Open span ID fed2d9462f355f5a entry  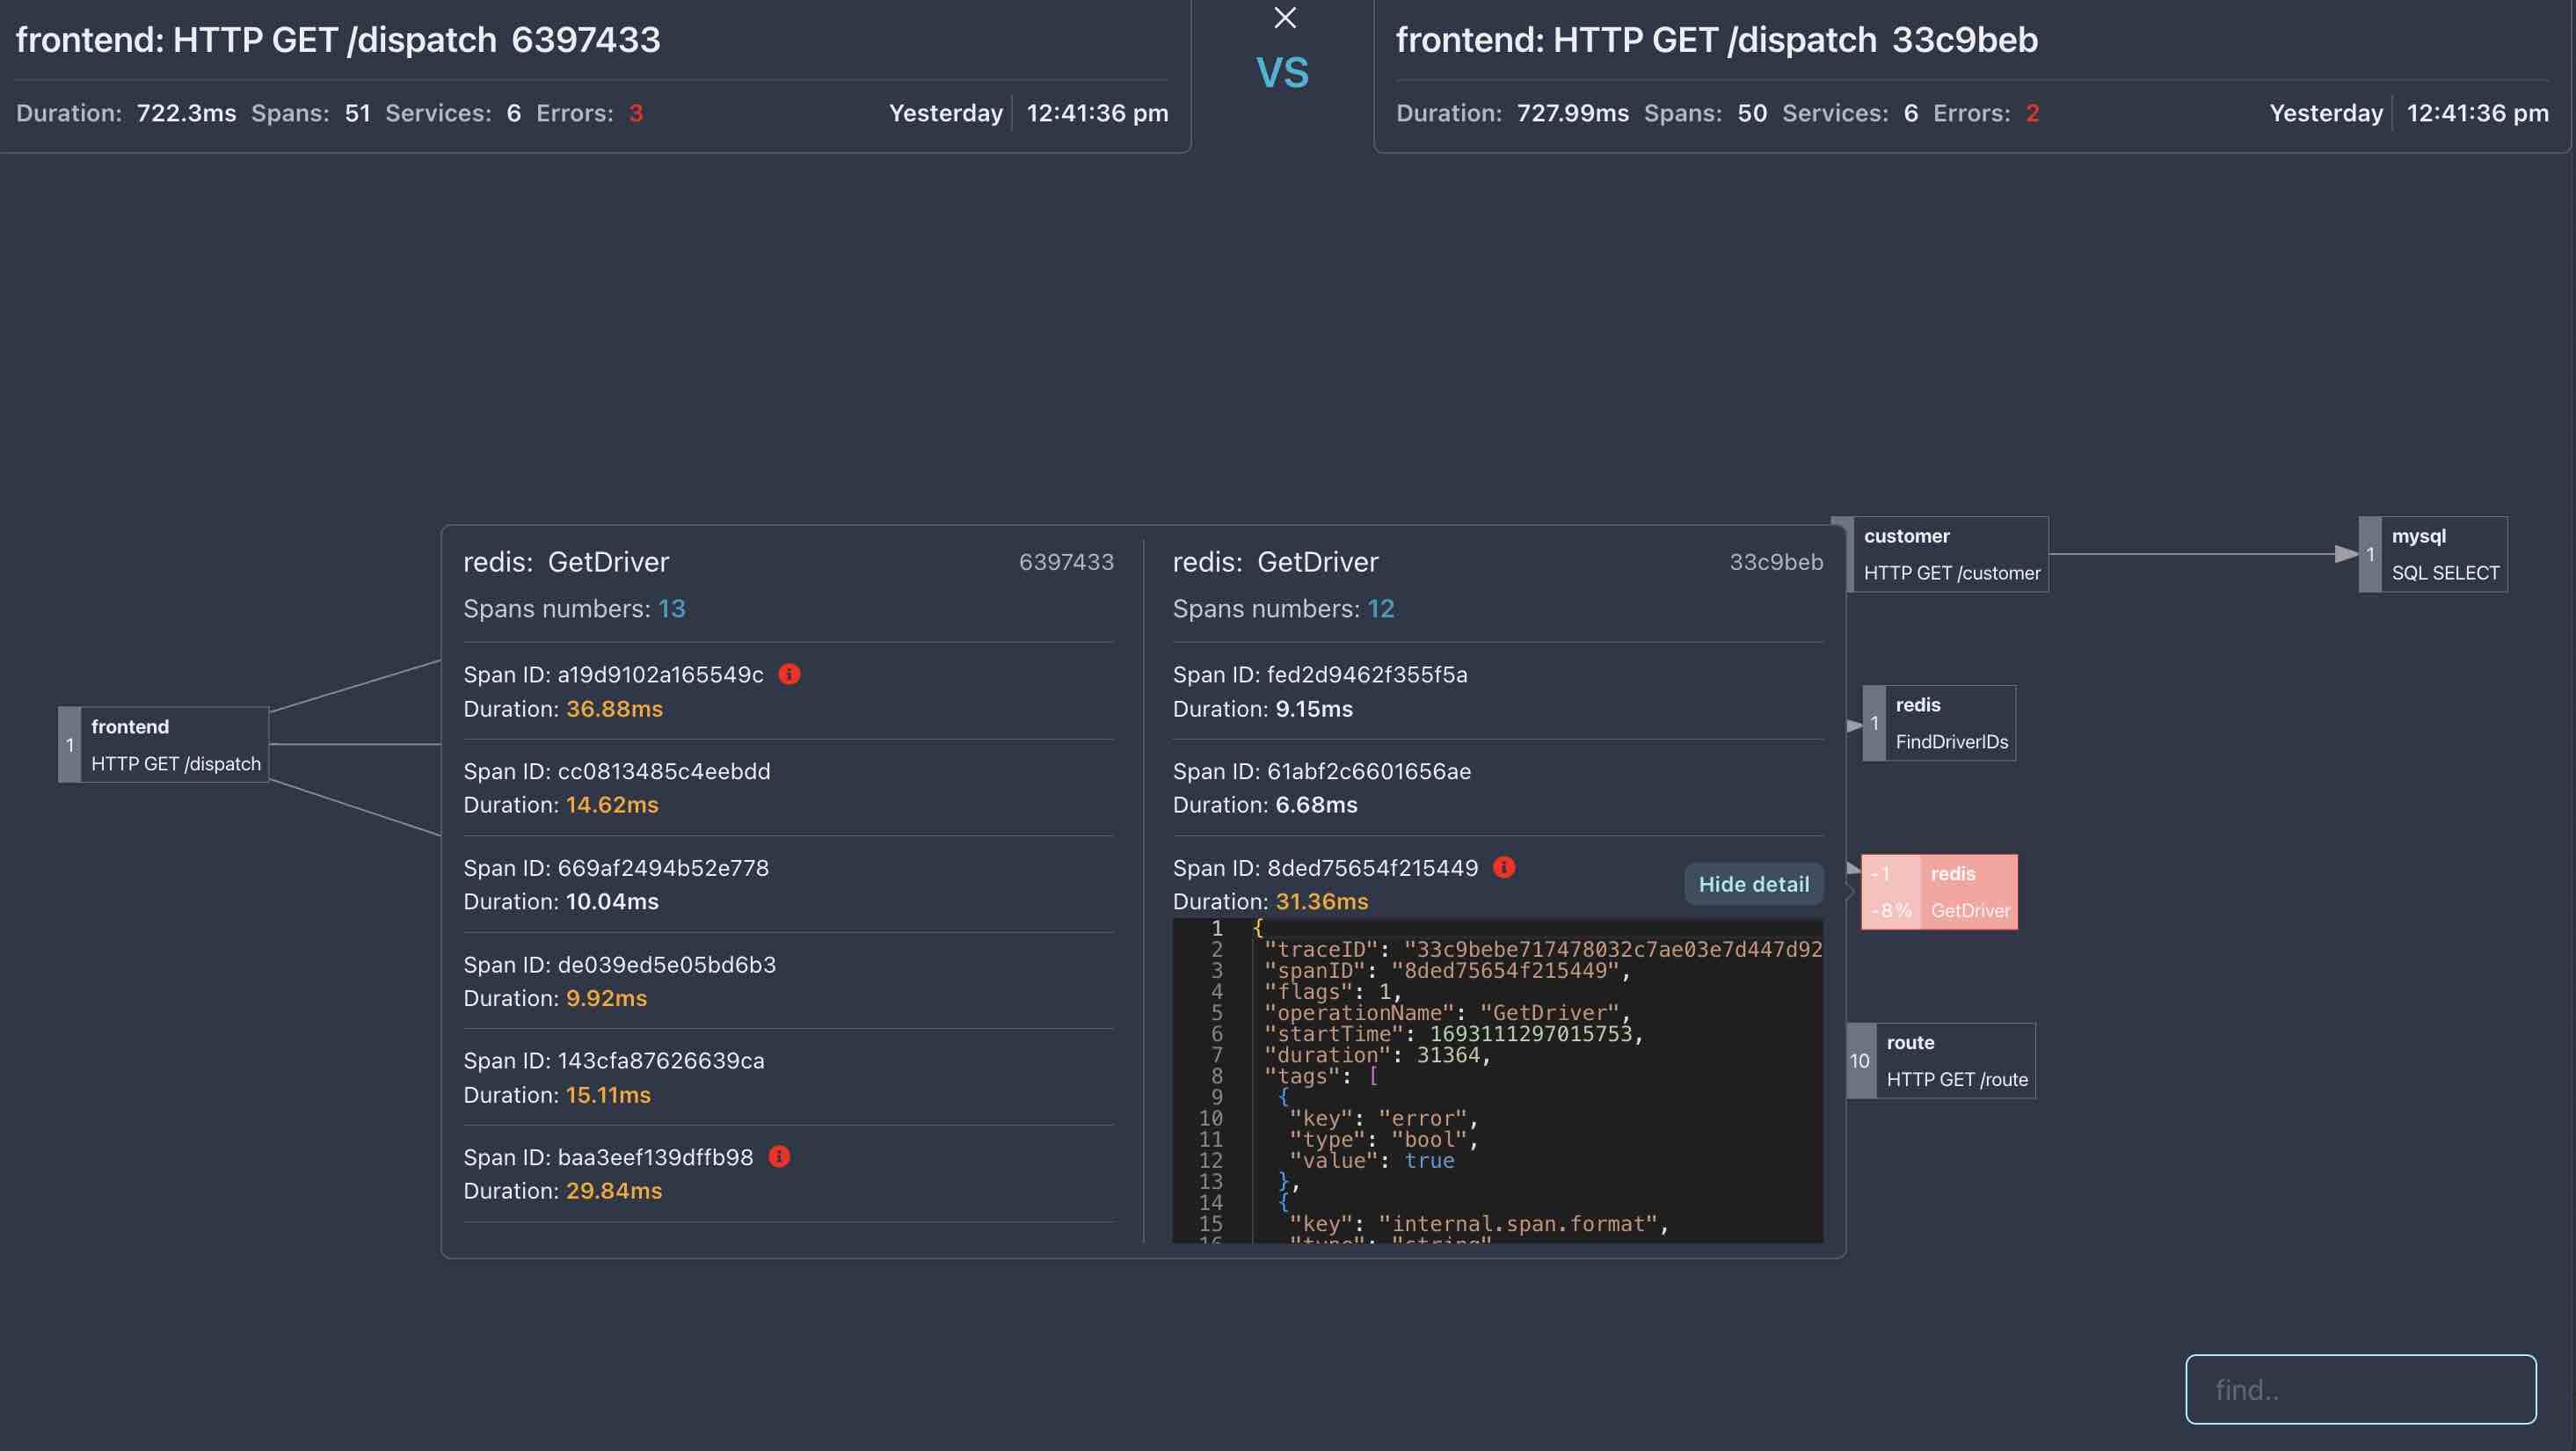[1497, 691]
